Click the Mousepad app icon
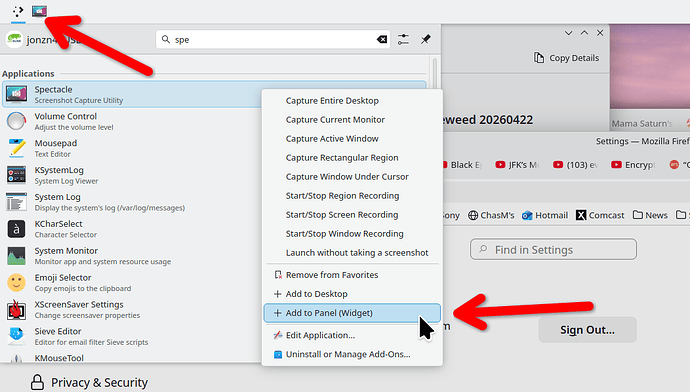This screenshot has height=392, width=690. pos(16,148)
